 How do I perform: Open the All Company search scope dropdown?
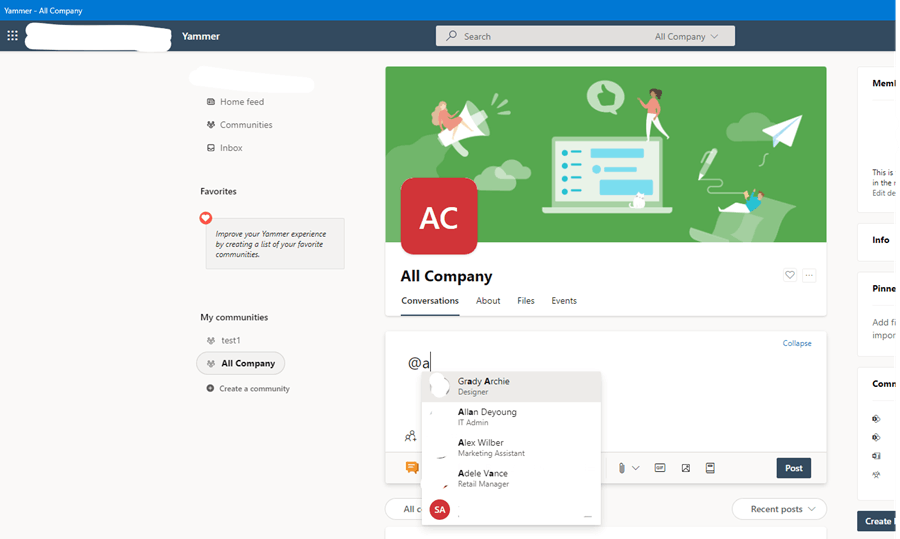686,36
